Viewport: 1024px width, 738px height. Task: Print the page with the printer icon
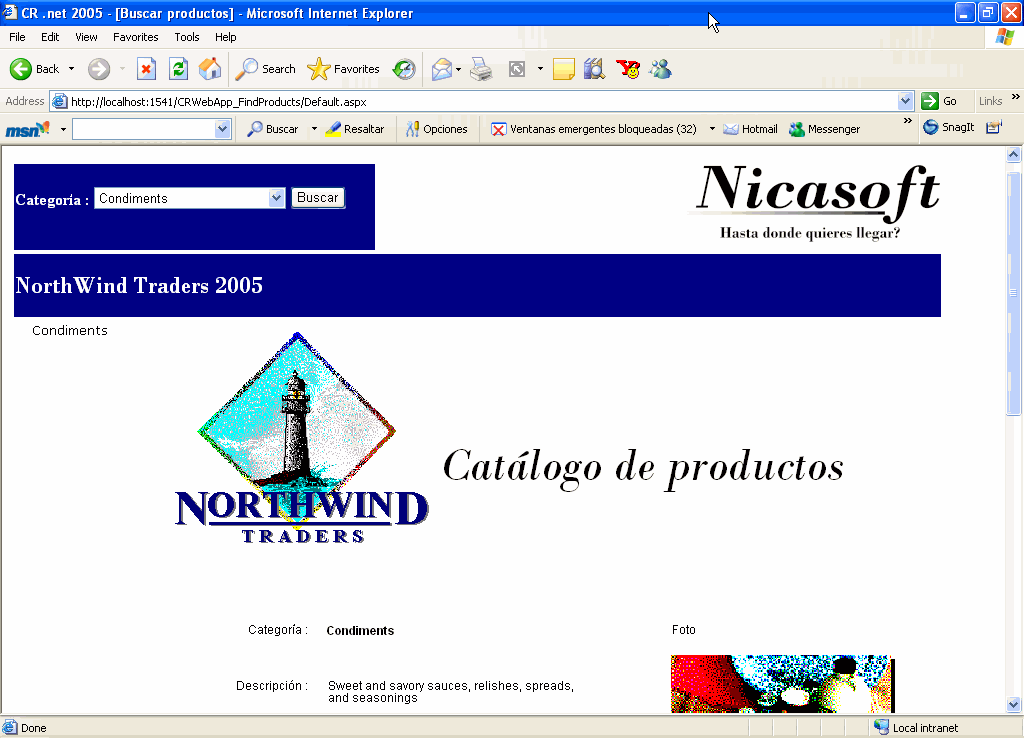tap(481, 69)
